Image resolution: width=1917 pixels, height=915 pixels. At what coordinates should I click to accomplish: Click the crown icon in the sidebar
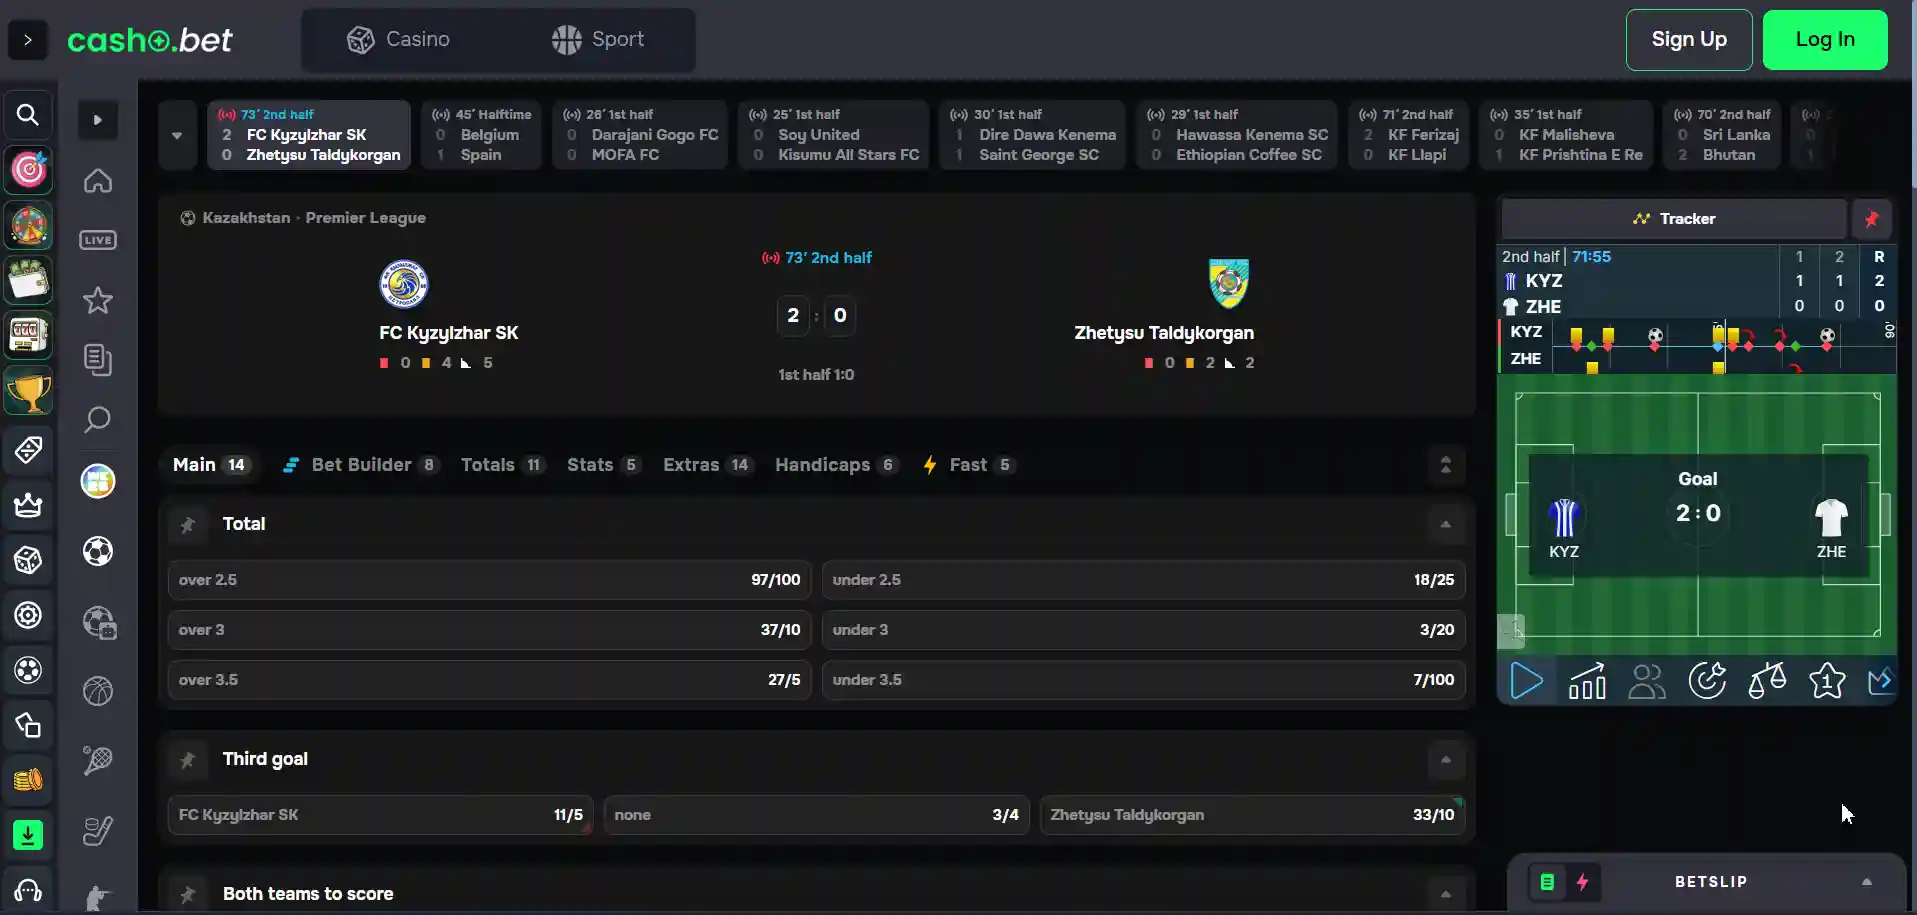[28, 505]
